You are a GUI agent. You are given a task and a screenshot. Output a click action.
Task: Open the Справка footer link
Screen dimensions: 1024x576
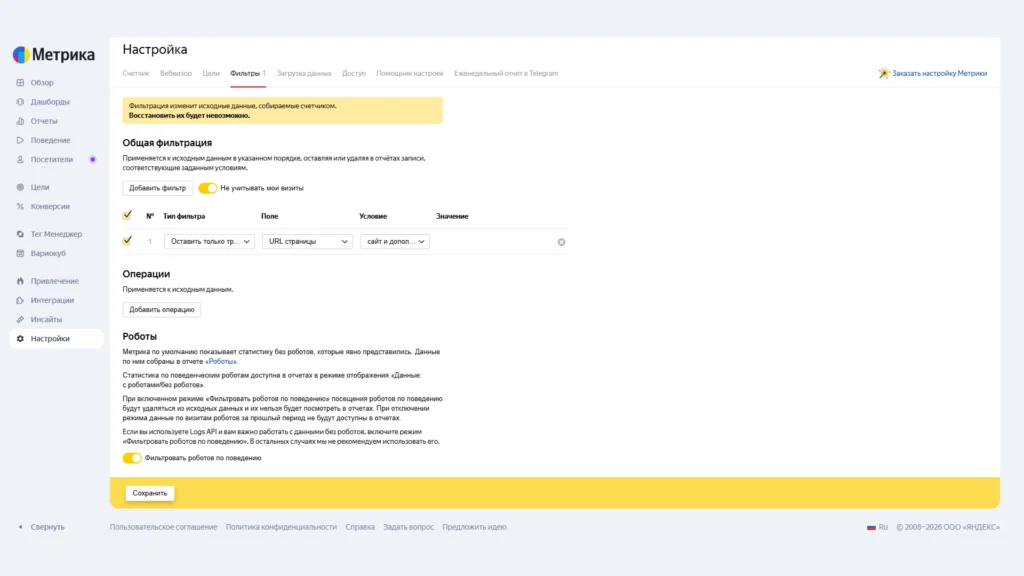(x=360, y=527)
